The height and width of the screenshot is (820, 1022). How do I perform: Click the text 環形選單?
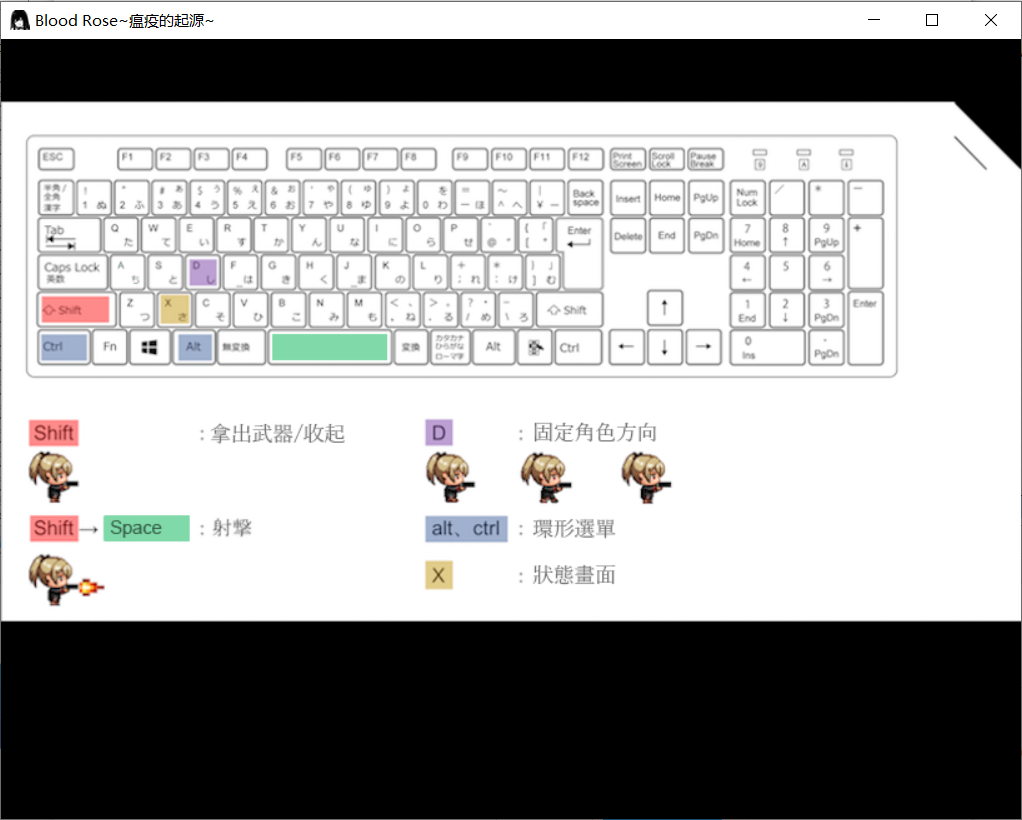574,529
